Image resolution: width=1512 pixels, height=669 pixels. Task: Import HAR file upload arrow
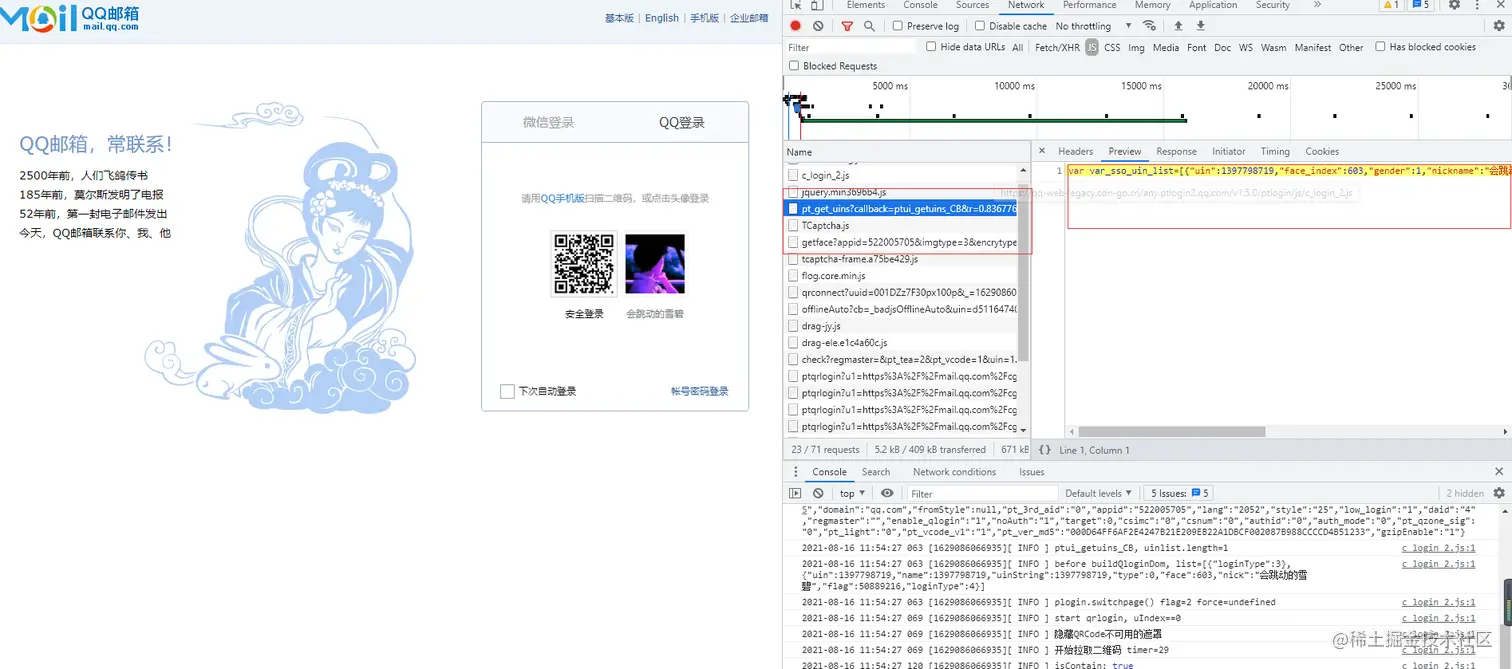click(1178, 26)
